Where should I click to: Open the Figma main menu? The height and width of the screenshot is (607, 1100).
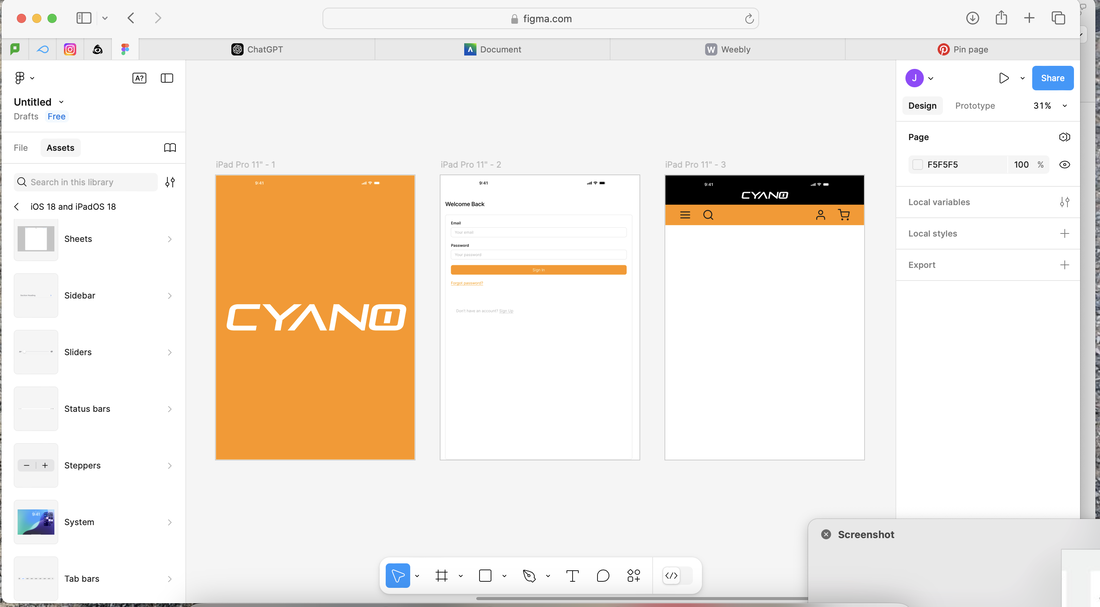pyautogui.click(x=23, y=78)
